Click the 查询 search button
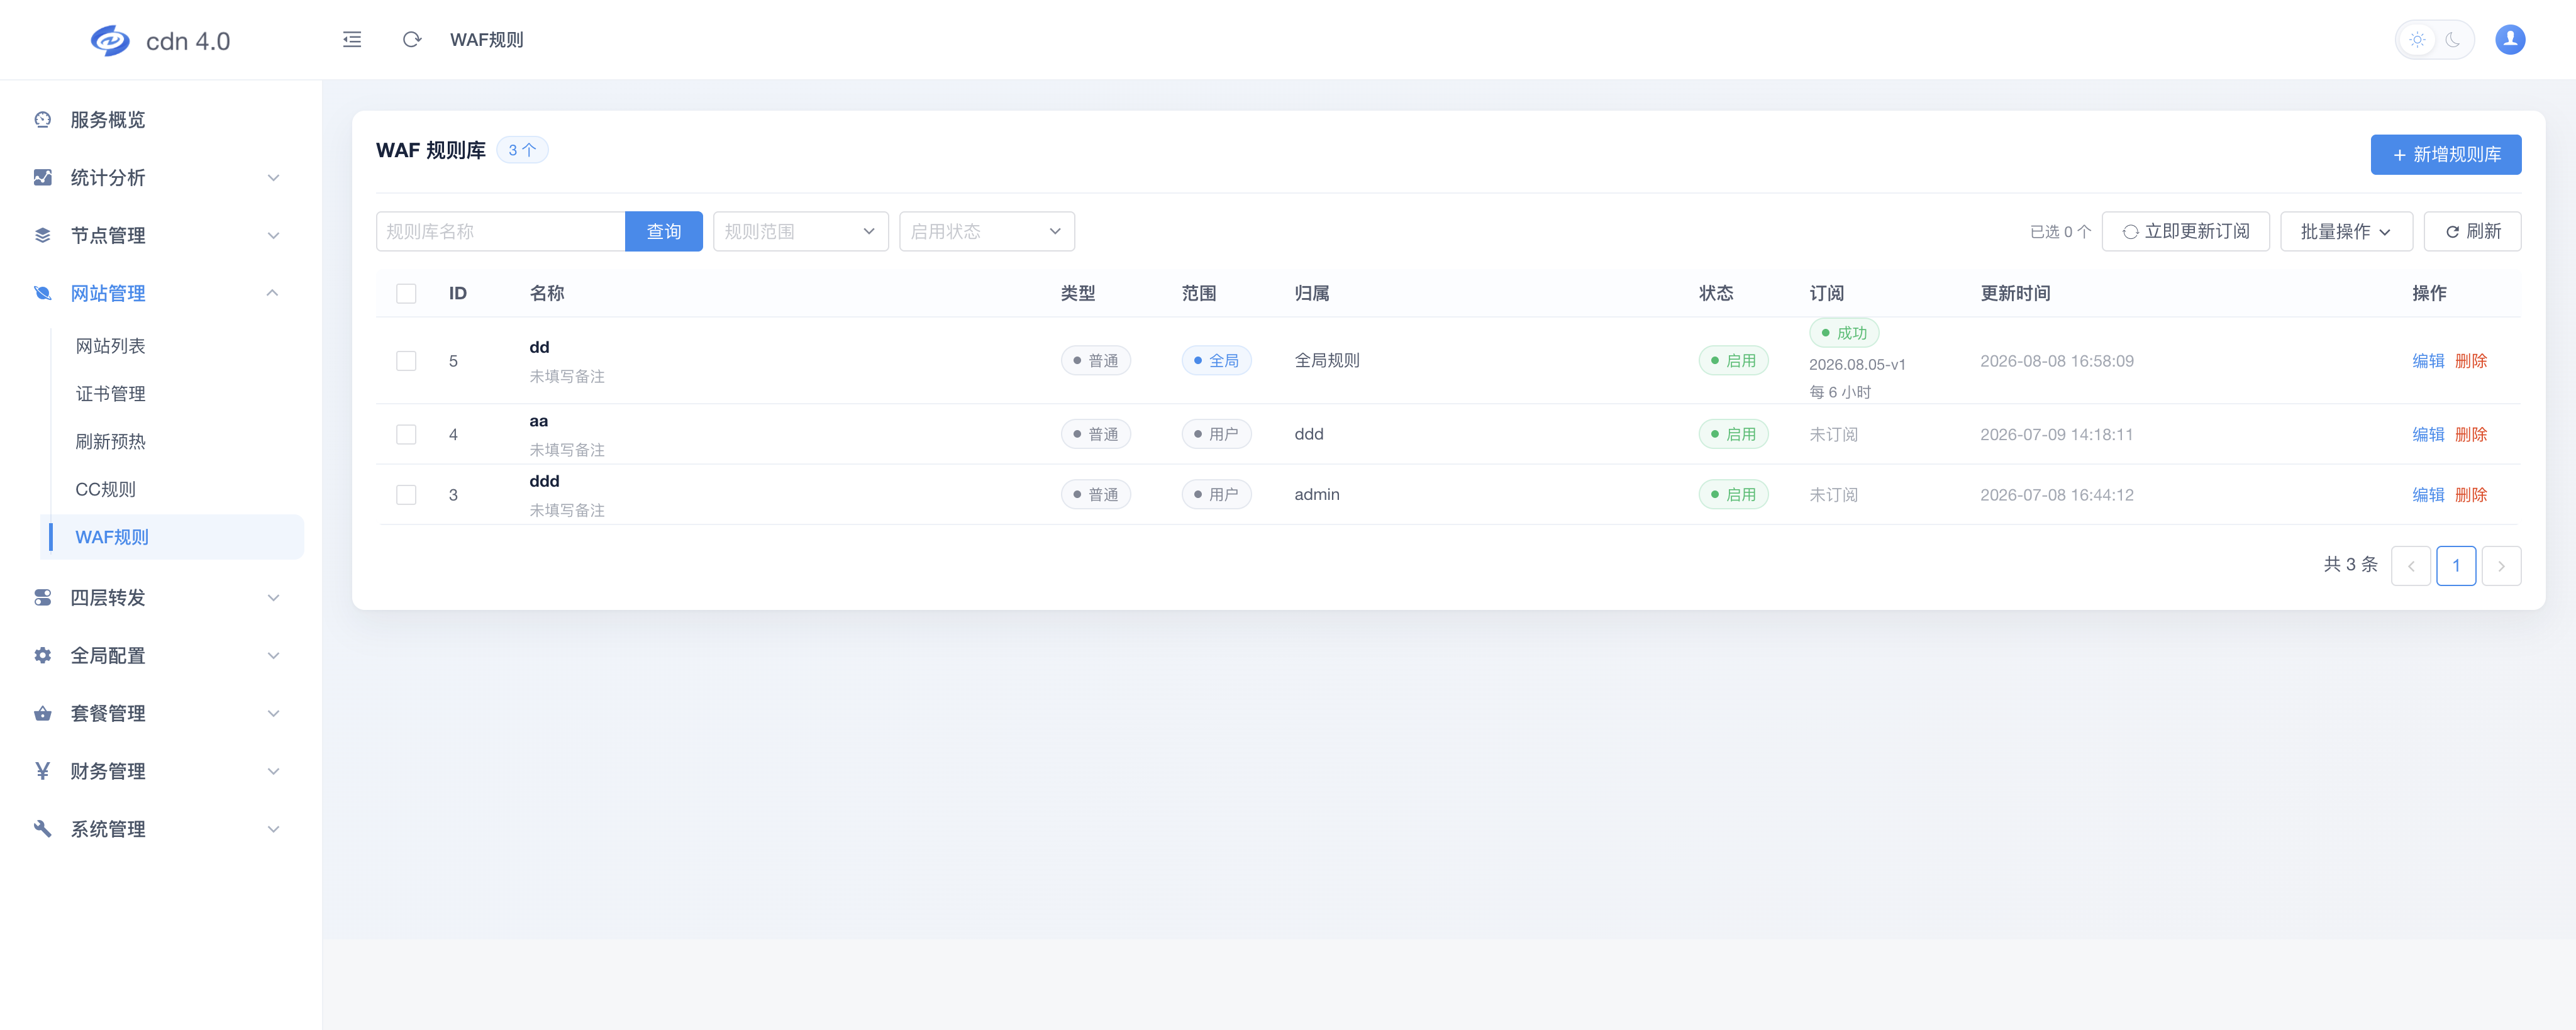The image size is (2576, 1030). pos(664,232)
